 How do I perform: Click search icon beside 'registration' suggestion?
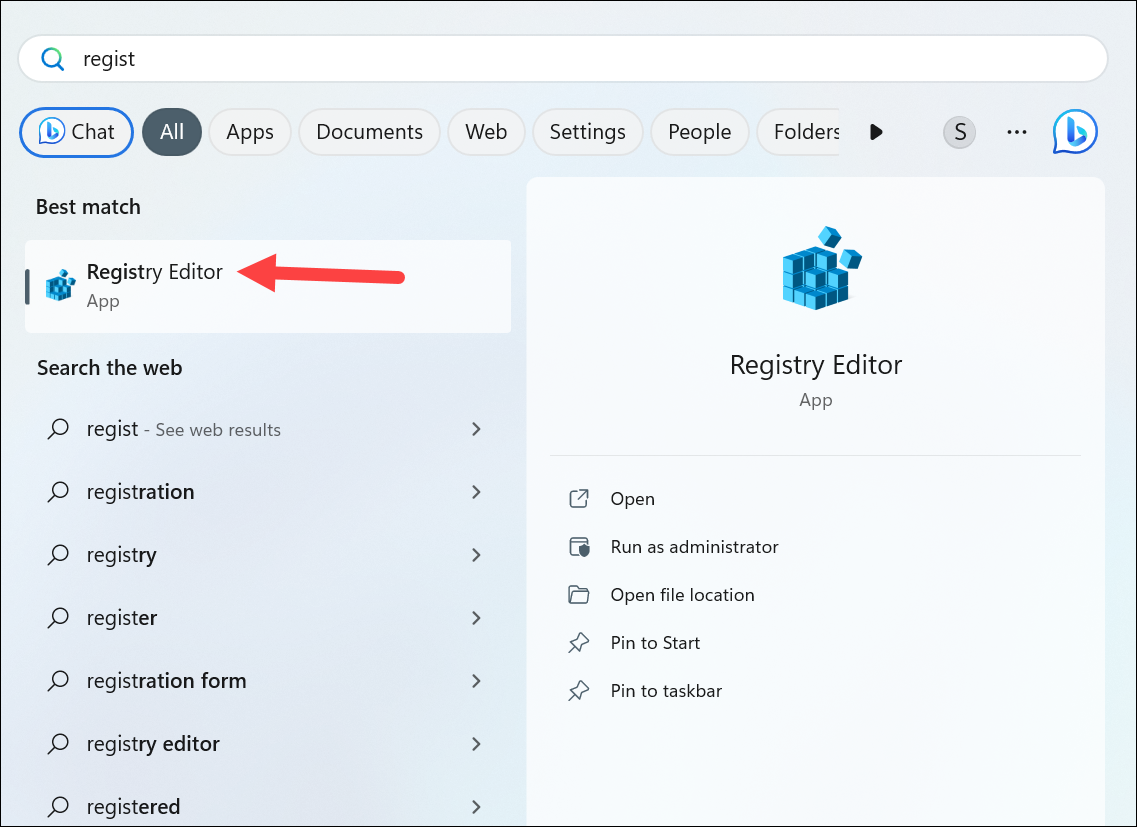(58, 492)
